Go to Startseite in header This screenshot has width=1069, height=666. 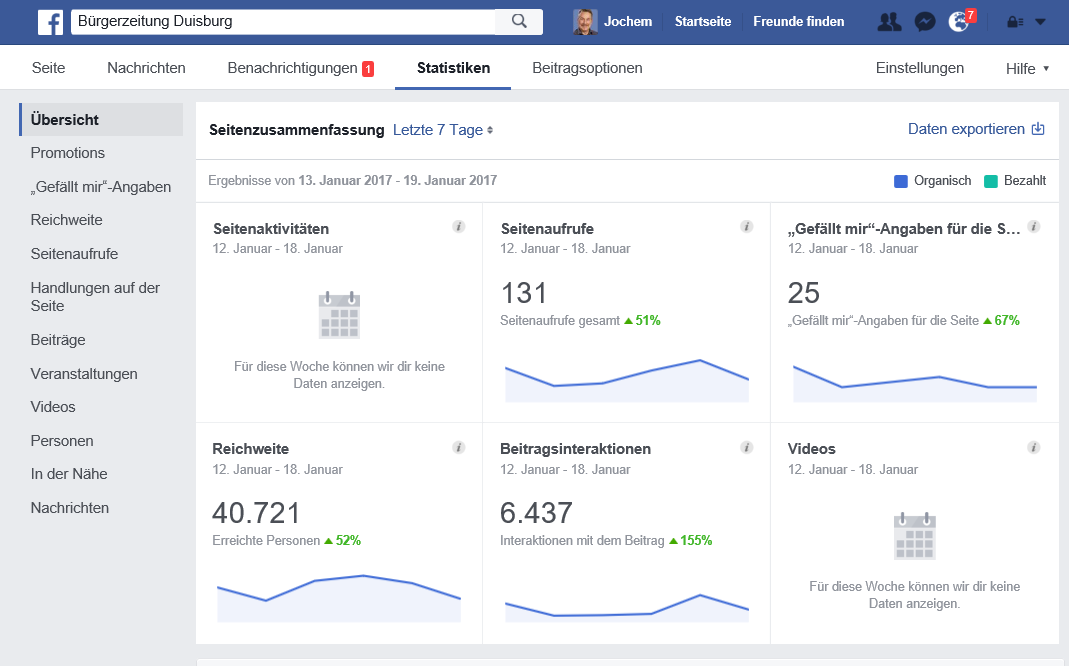703,22
